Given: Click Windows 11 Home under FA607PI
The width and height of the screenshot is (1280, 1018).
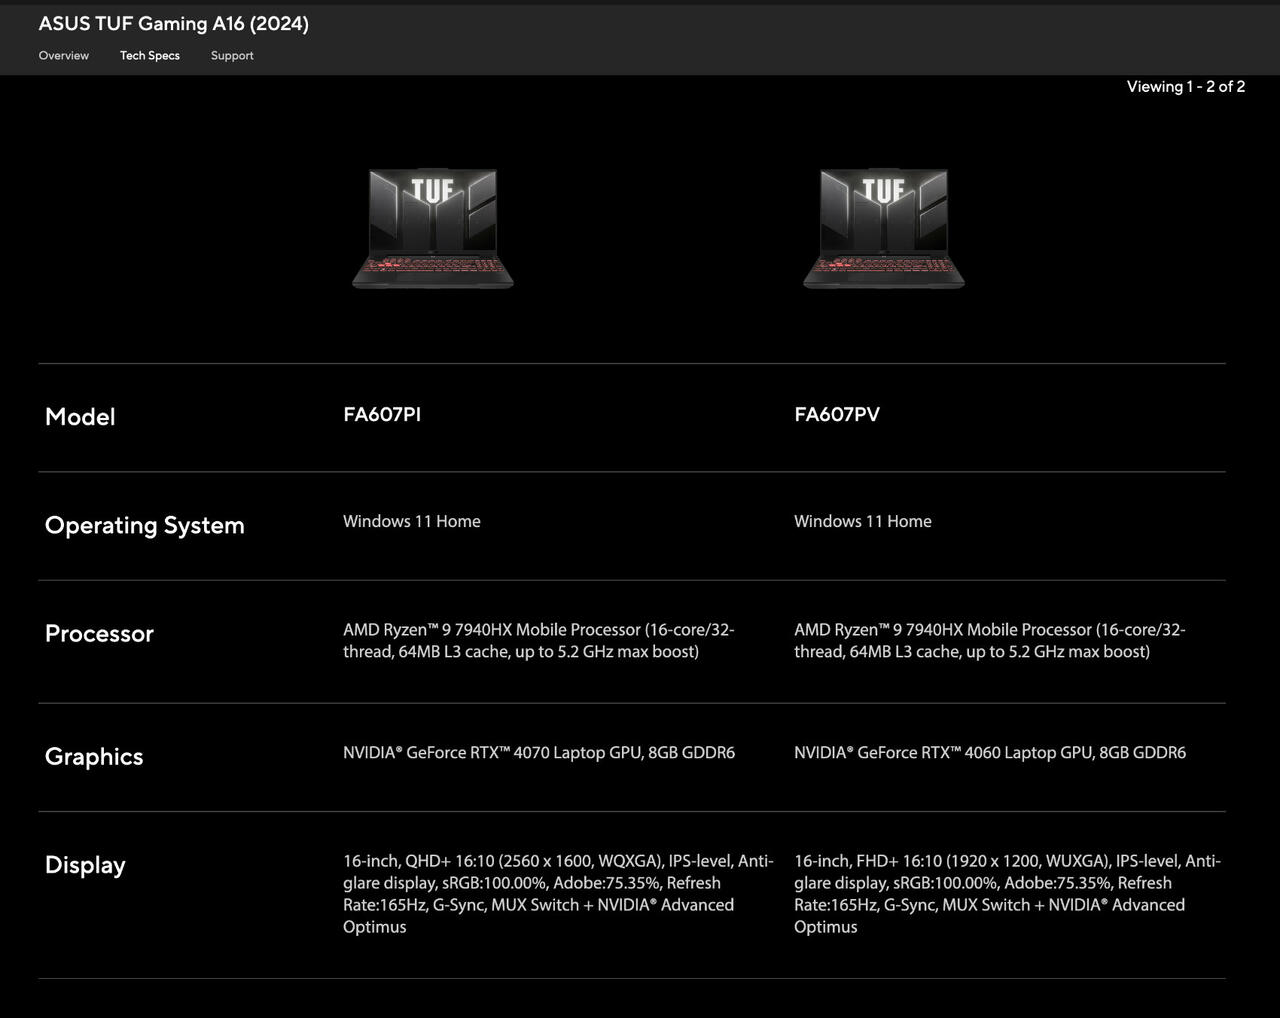Looking at the screenshot, I should coord(412,522).
